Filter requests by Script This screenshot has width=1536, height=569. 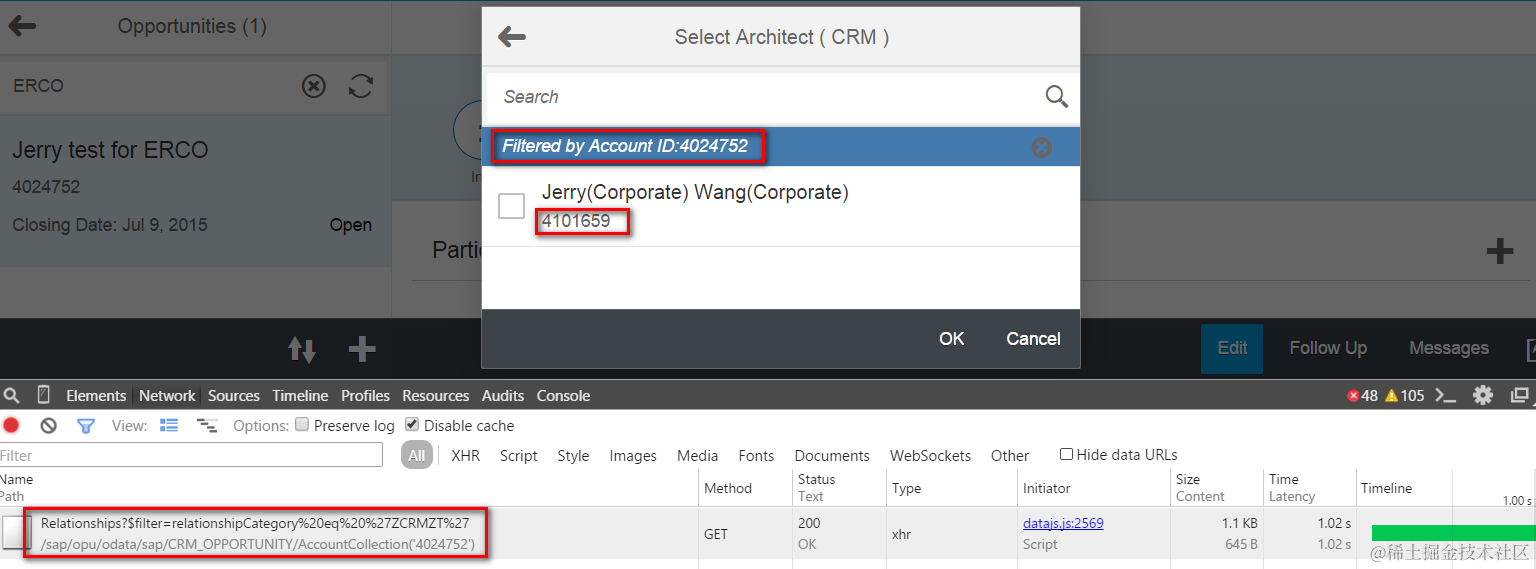click(519, 455)
